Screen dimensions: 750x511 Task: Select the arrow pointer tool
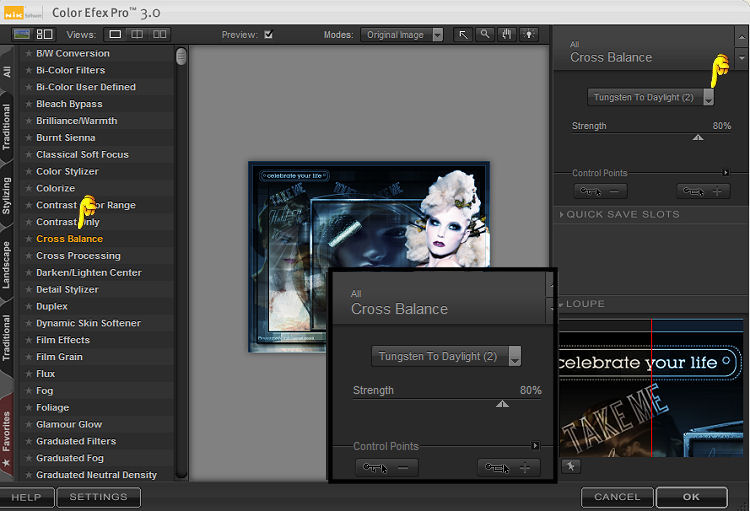point(463,34)
